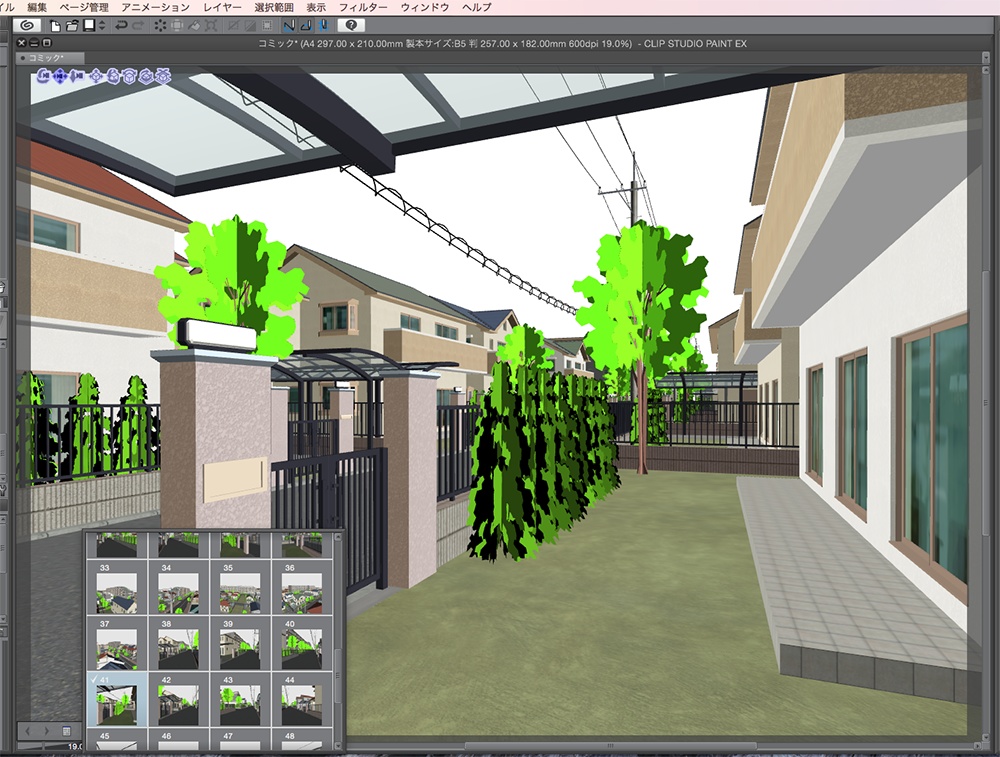
Task: Click the grid list icon near the page arrows
Action: [x=66, y=730]
